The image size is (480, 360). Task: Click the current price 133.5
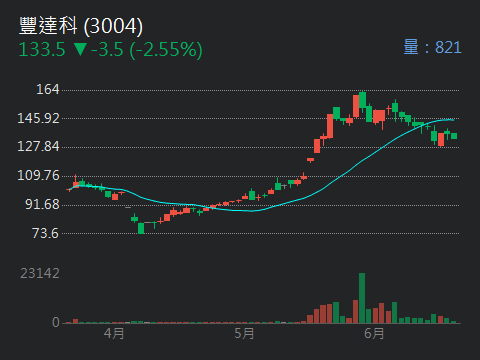coord(42,50)
